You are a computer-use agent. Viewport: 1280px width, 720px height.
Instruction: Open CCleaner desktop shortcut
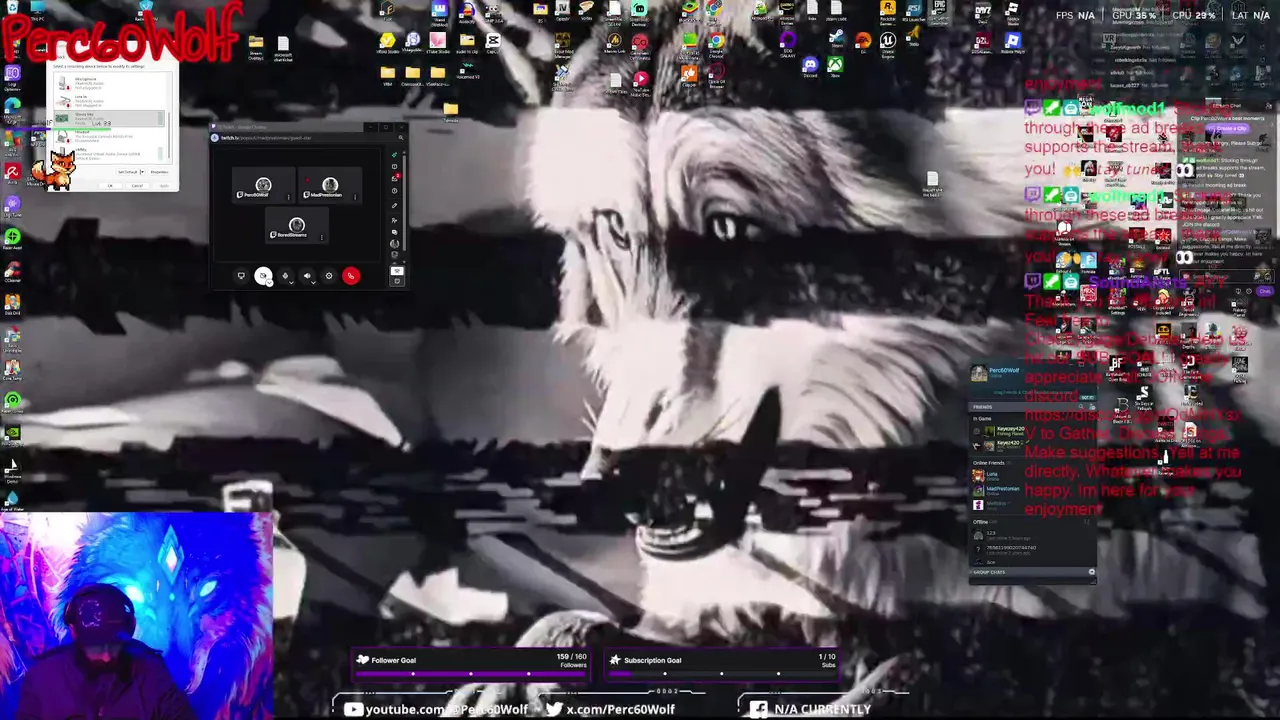coord(13,271)
